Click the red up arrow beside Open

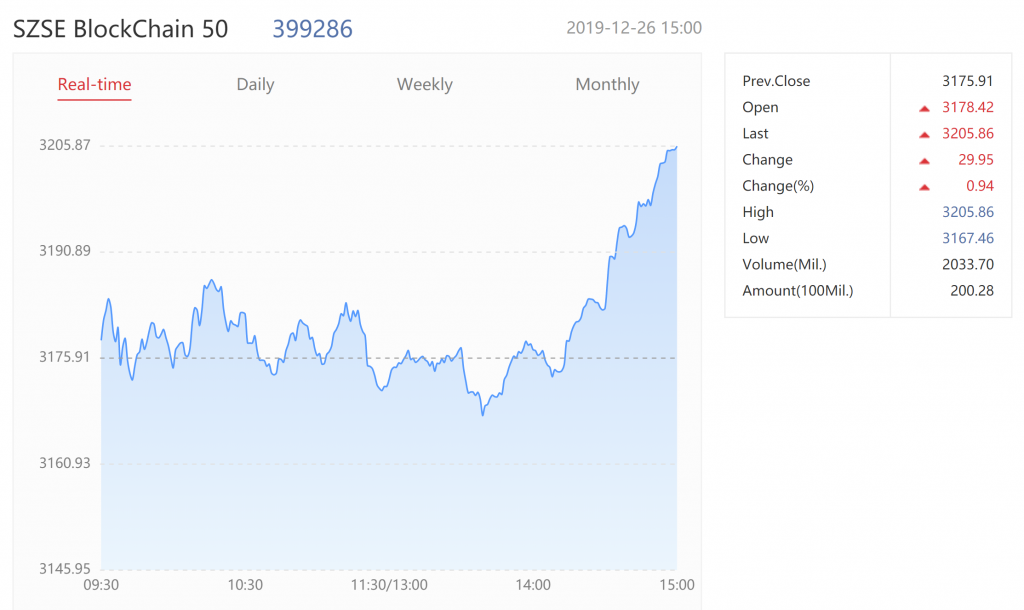click(x=924, y=108)
